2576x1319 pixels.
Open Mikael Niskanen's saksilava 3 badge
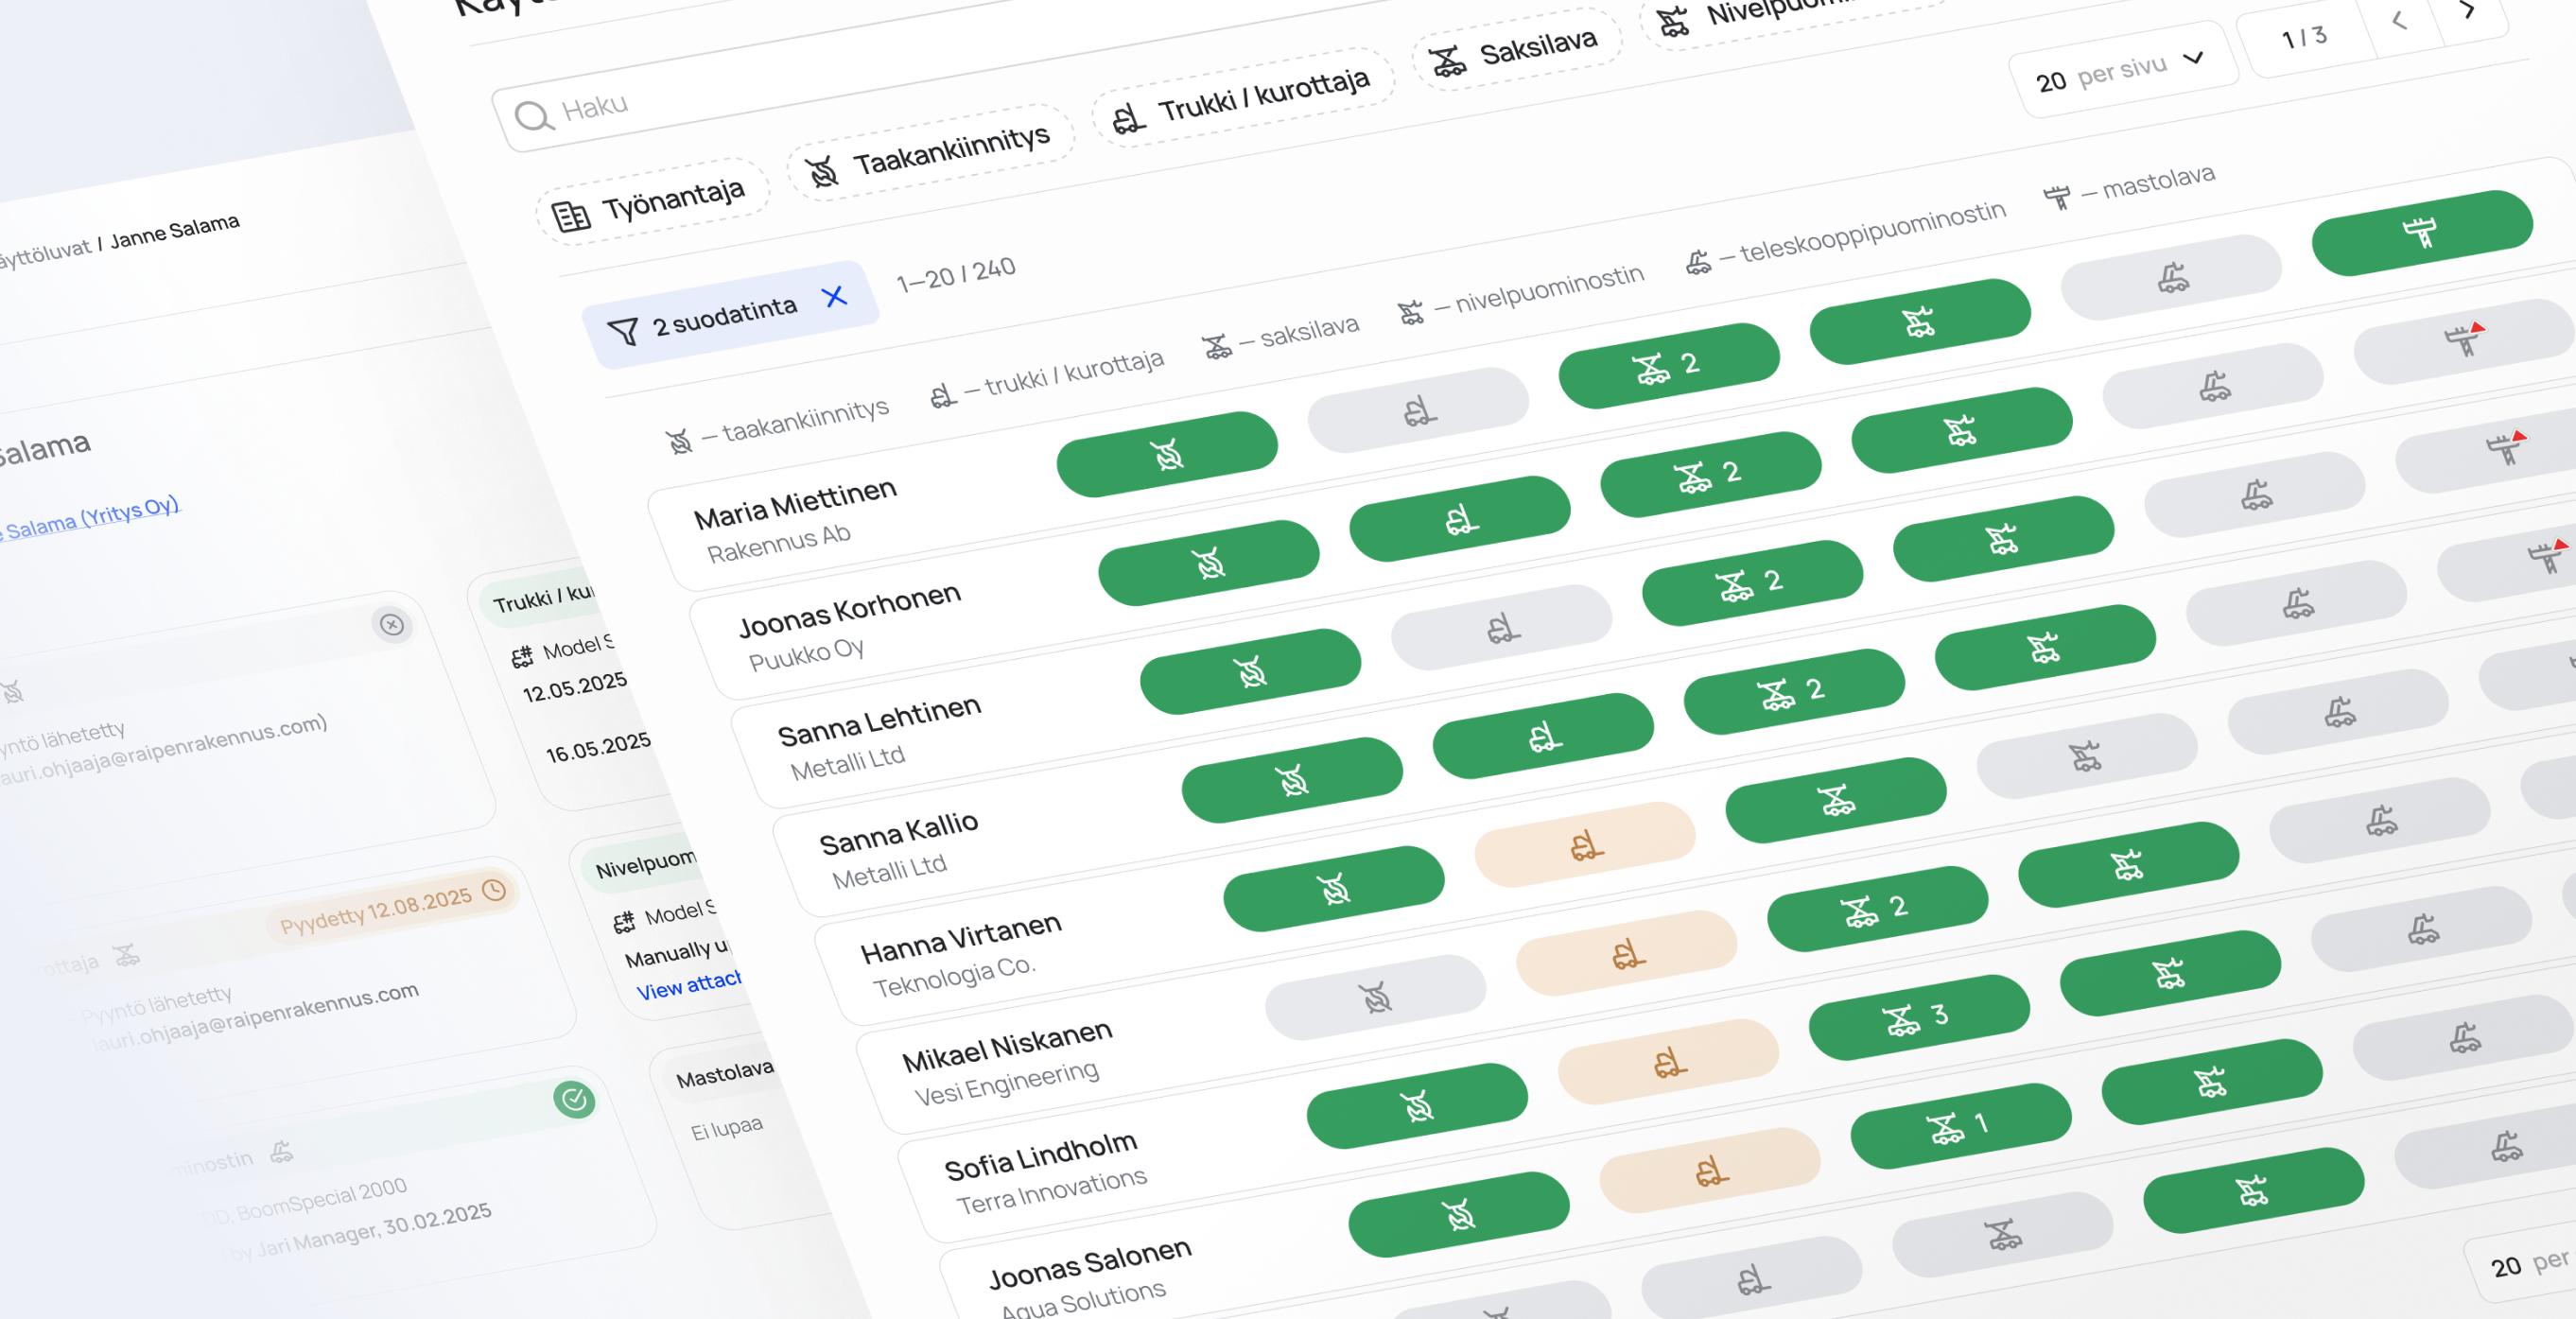1919,1017
